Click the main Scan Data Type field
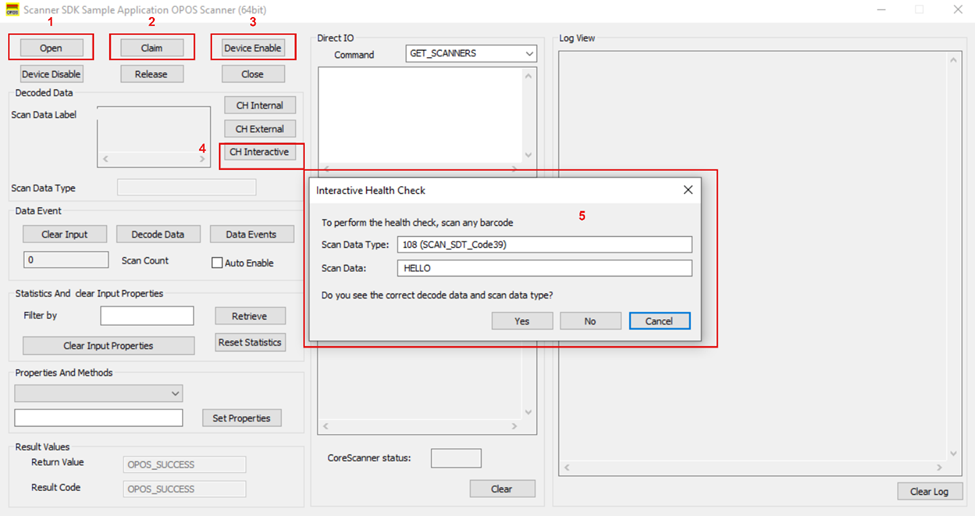 click(x=187, y=188)
